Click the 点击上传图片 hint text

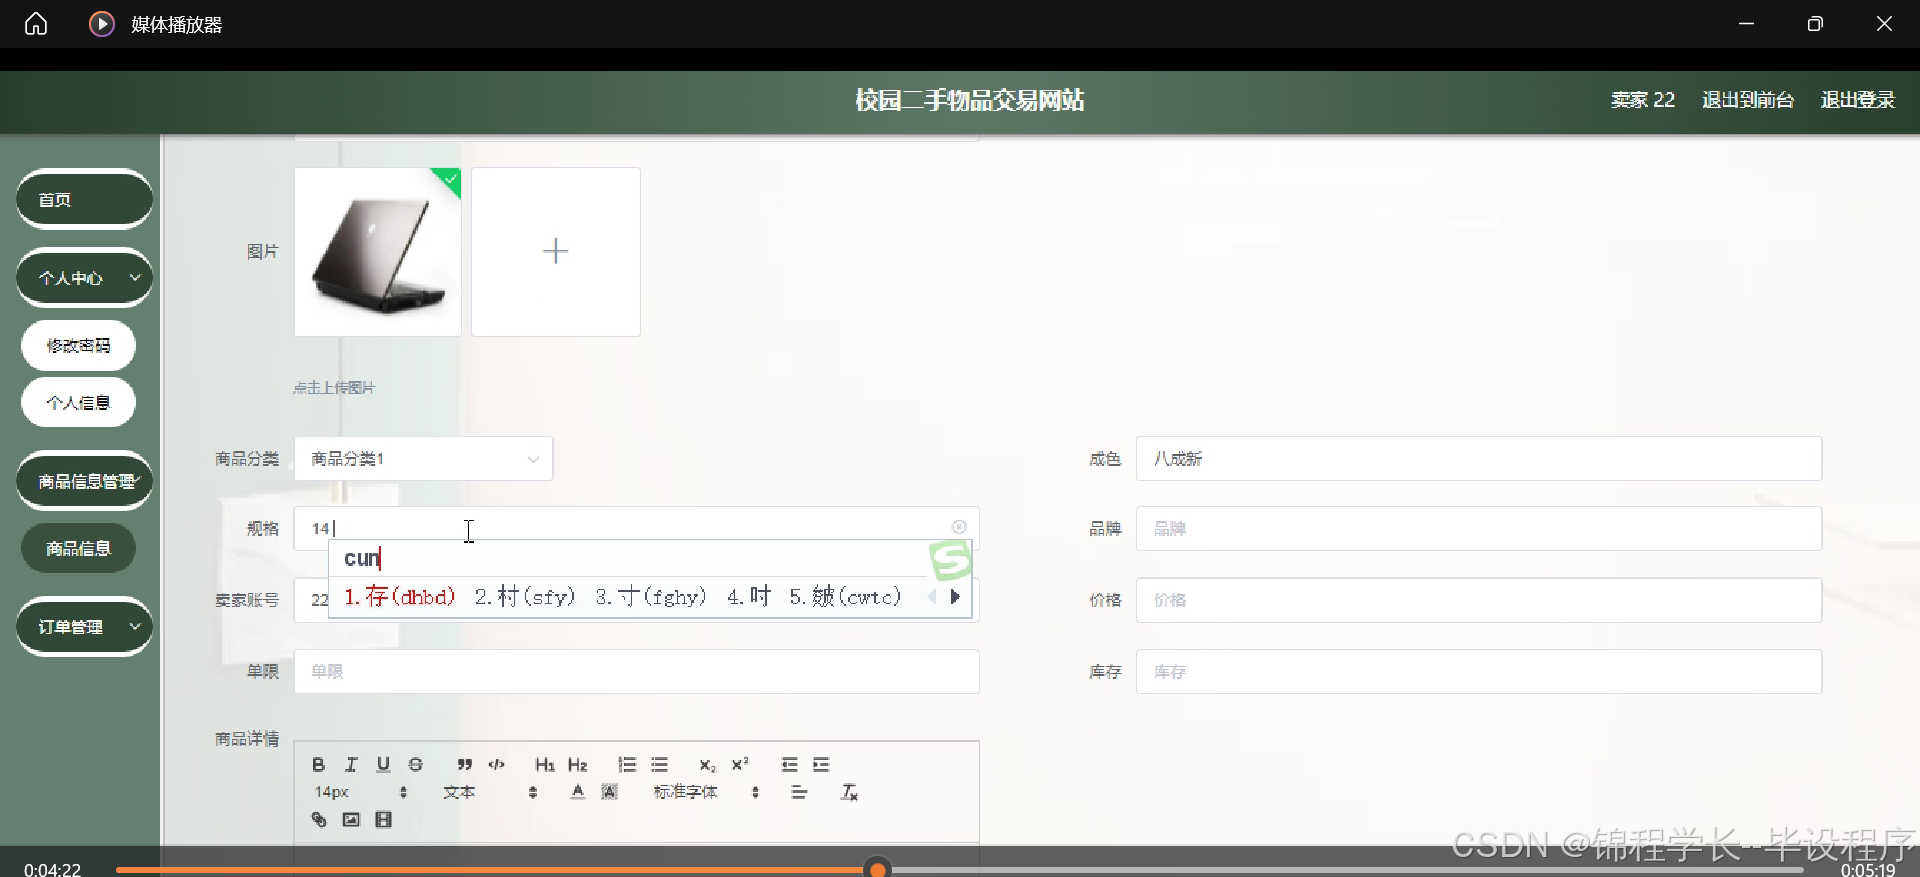click(x=334, y=388)
